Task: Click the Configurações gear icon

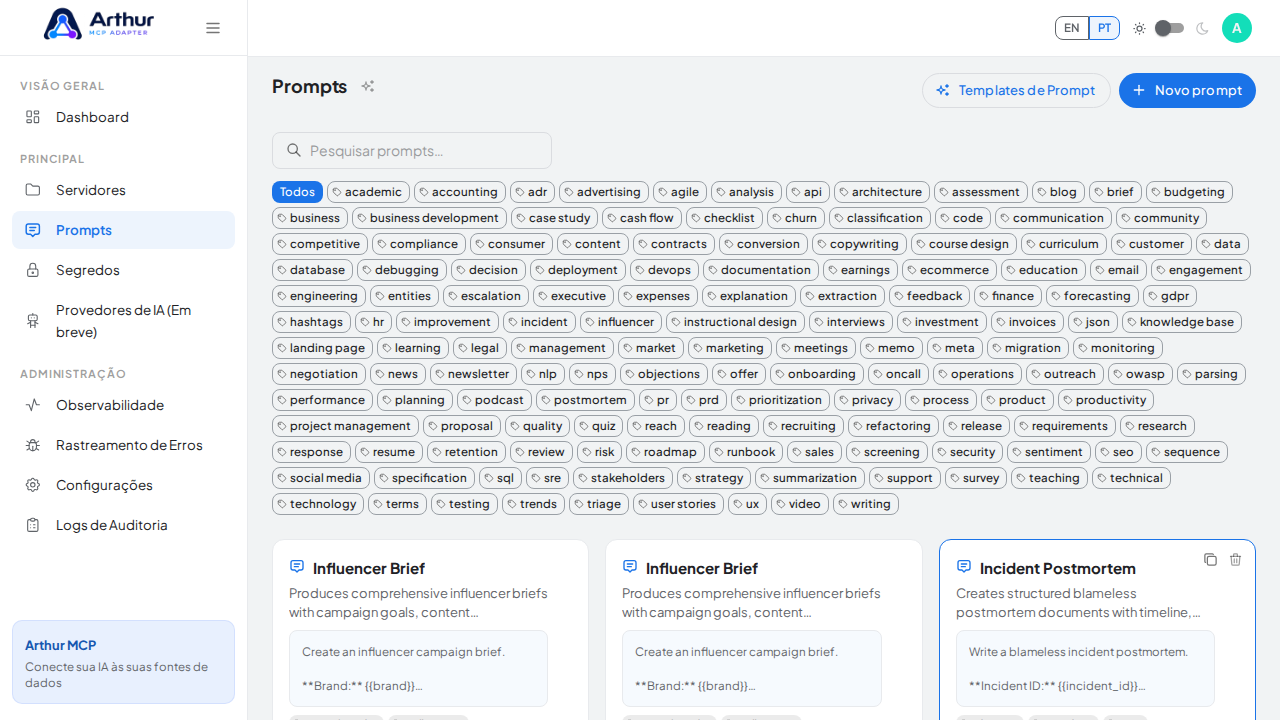Action: (33, 485)
